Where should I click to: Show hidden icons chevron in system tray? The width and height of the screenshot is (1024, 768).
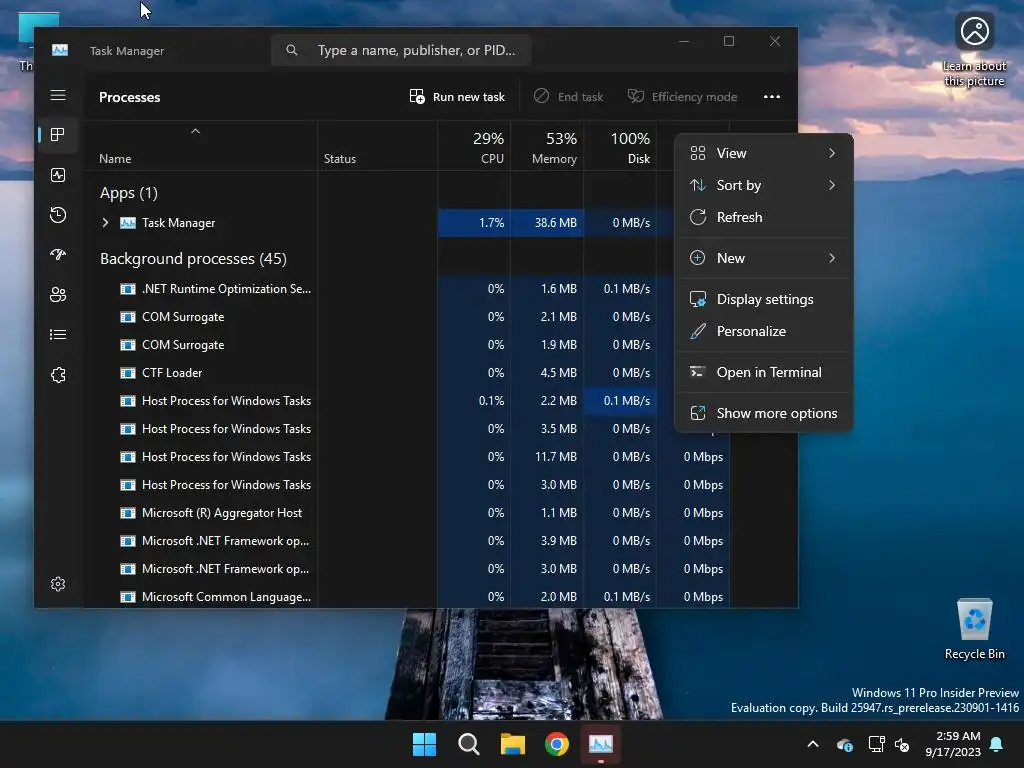pyautogui.click(x=813, y=744)
